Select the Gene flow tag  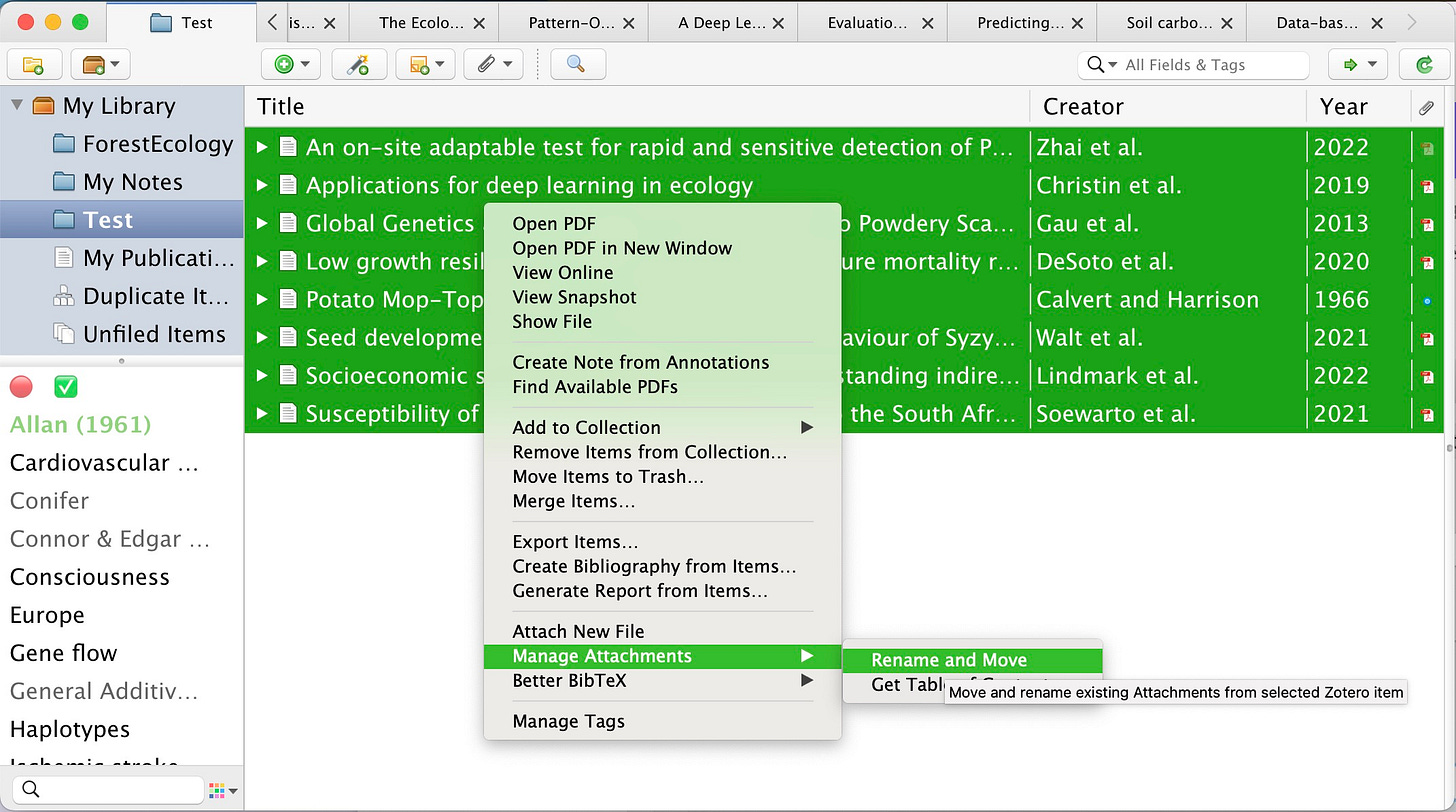(64, 653)
